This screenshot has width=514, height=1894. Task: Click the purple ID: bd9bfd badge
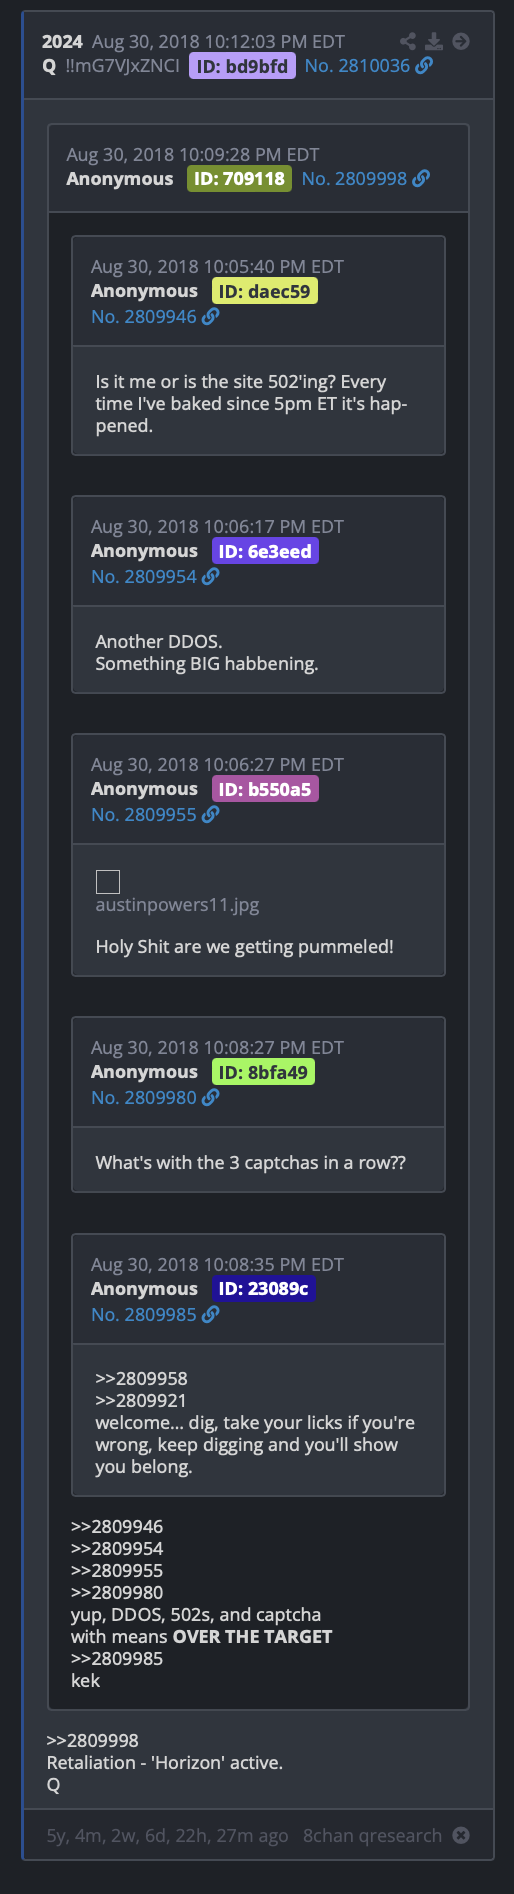(x=242, y=66)
